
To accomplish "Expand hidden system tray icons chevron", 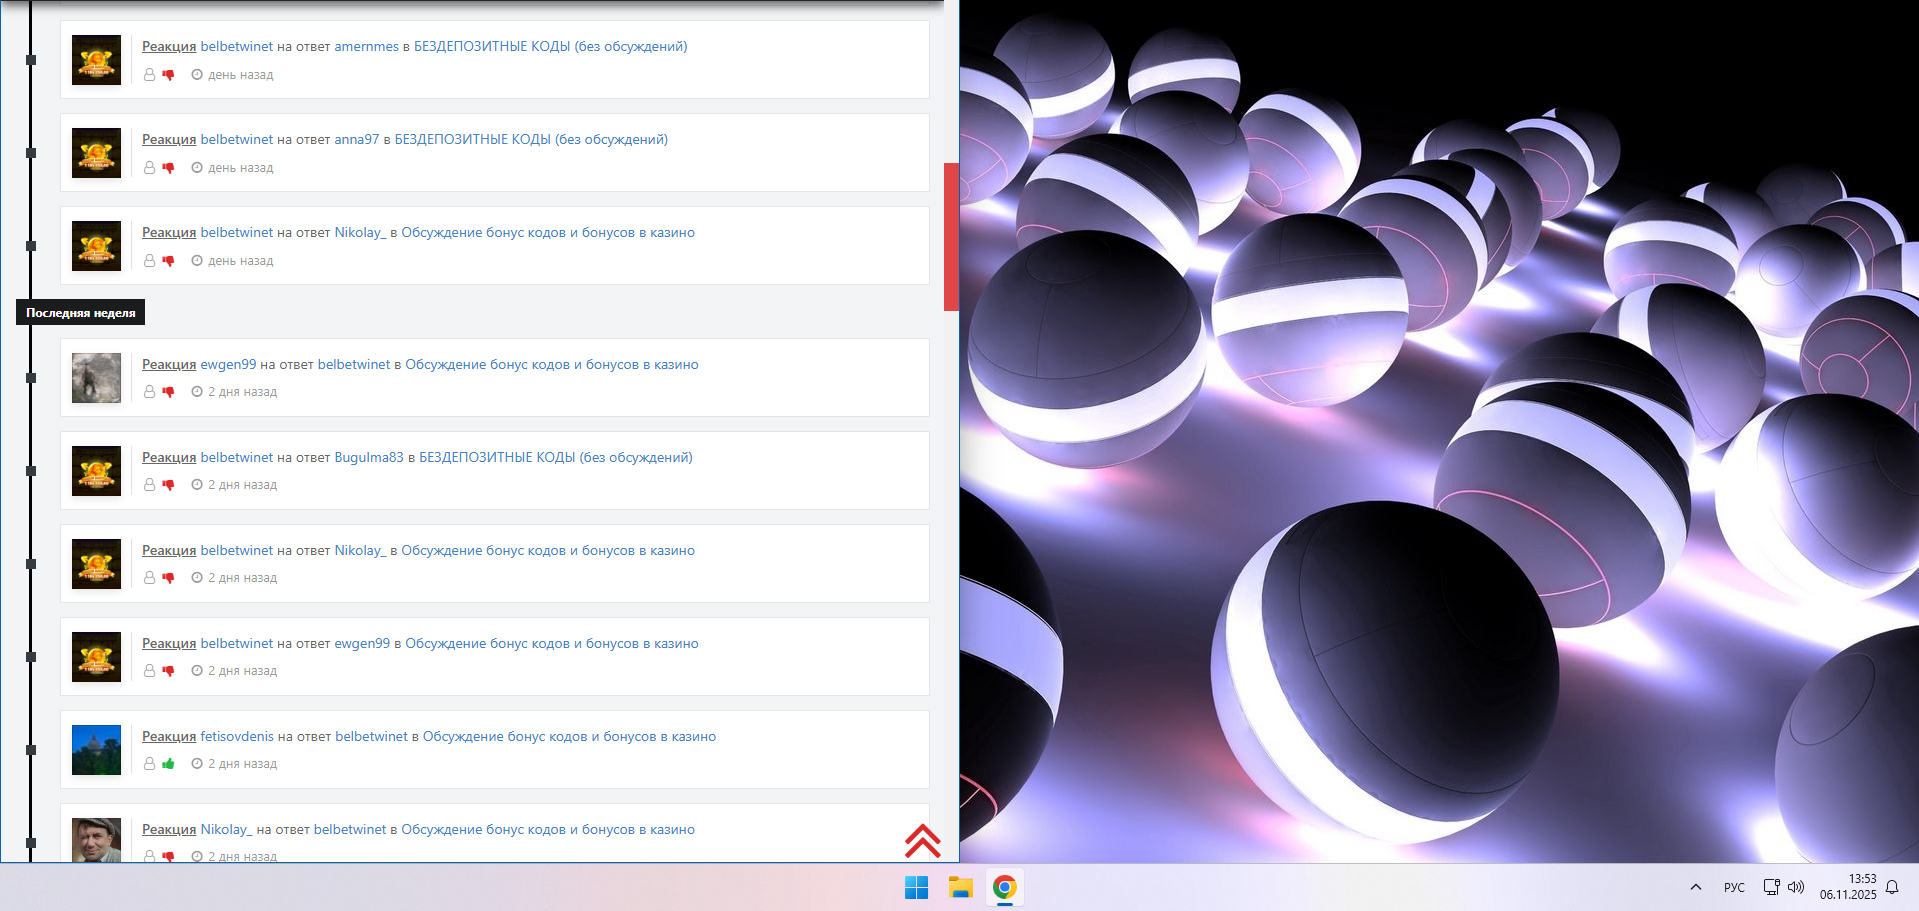I will (x=1695, y=887).
